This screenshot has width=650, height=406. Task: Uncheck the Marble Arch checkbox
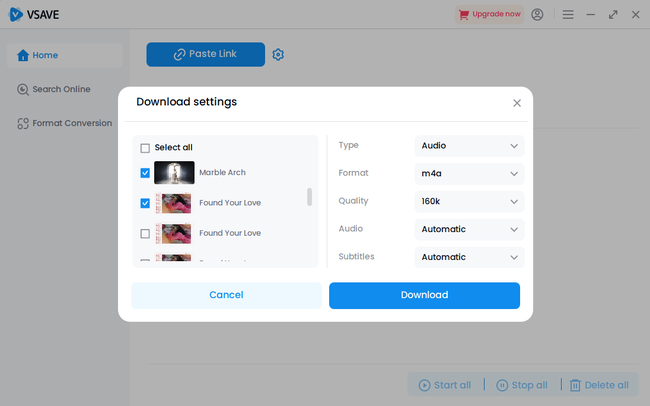145,173
